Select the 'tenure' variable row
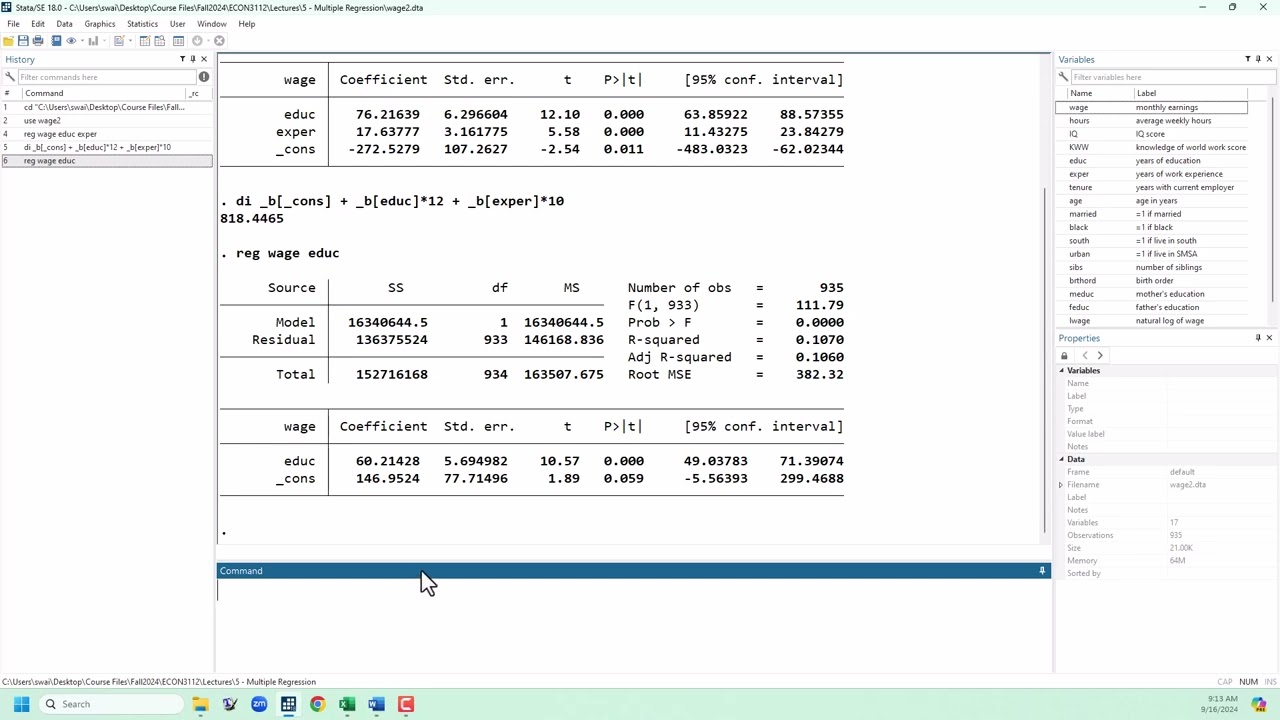 pos(1152,187)
